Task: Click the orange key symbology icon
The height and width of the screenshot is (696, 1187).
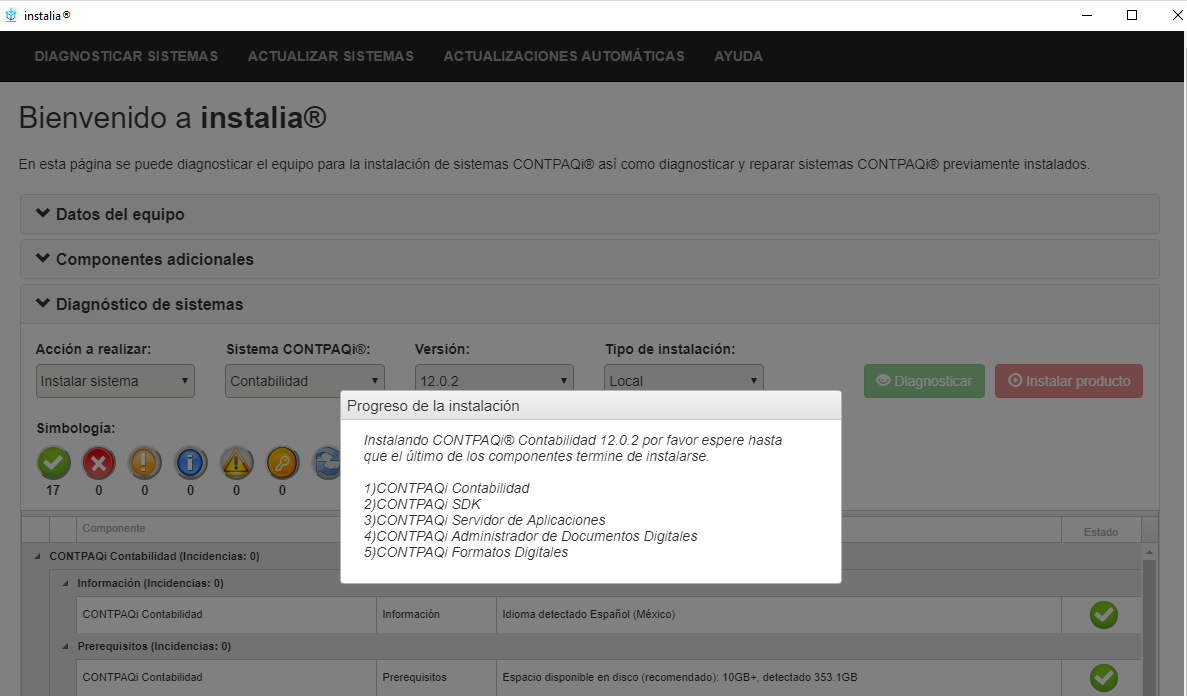Action: (x=282, y=462)
